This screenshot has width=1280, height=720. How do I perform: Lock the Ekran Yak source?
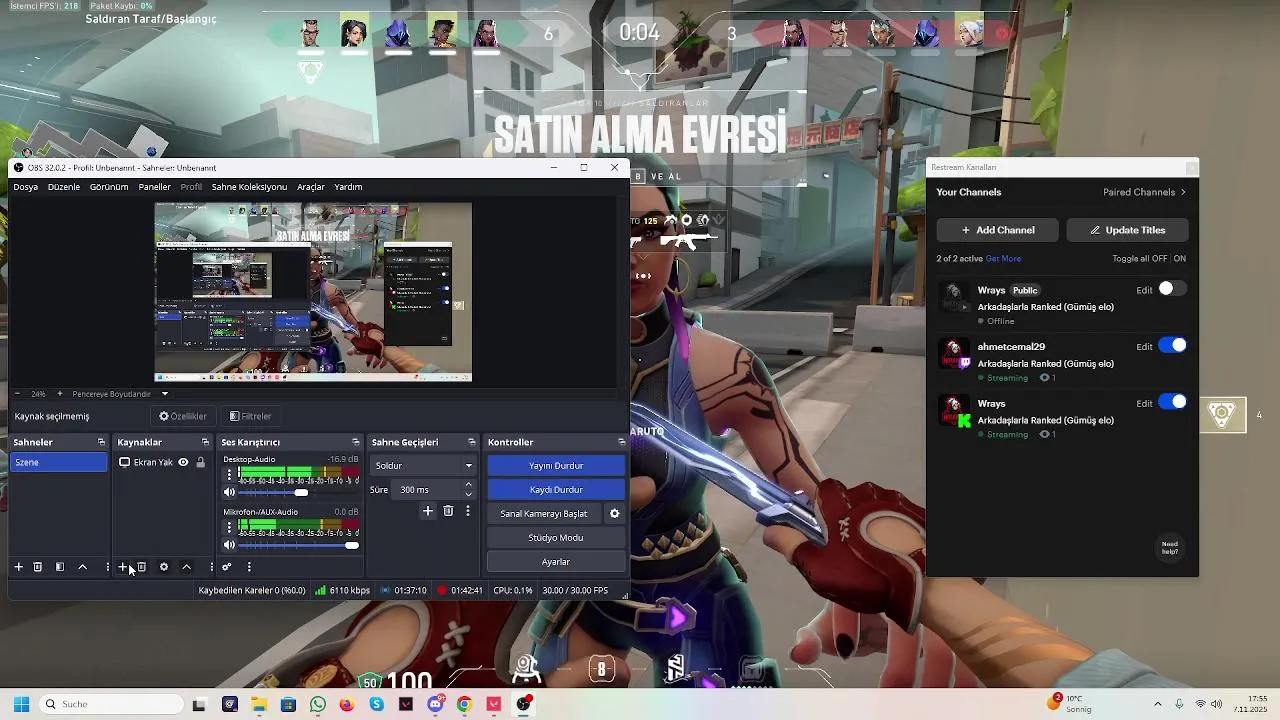[200, 462]
